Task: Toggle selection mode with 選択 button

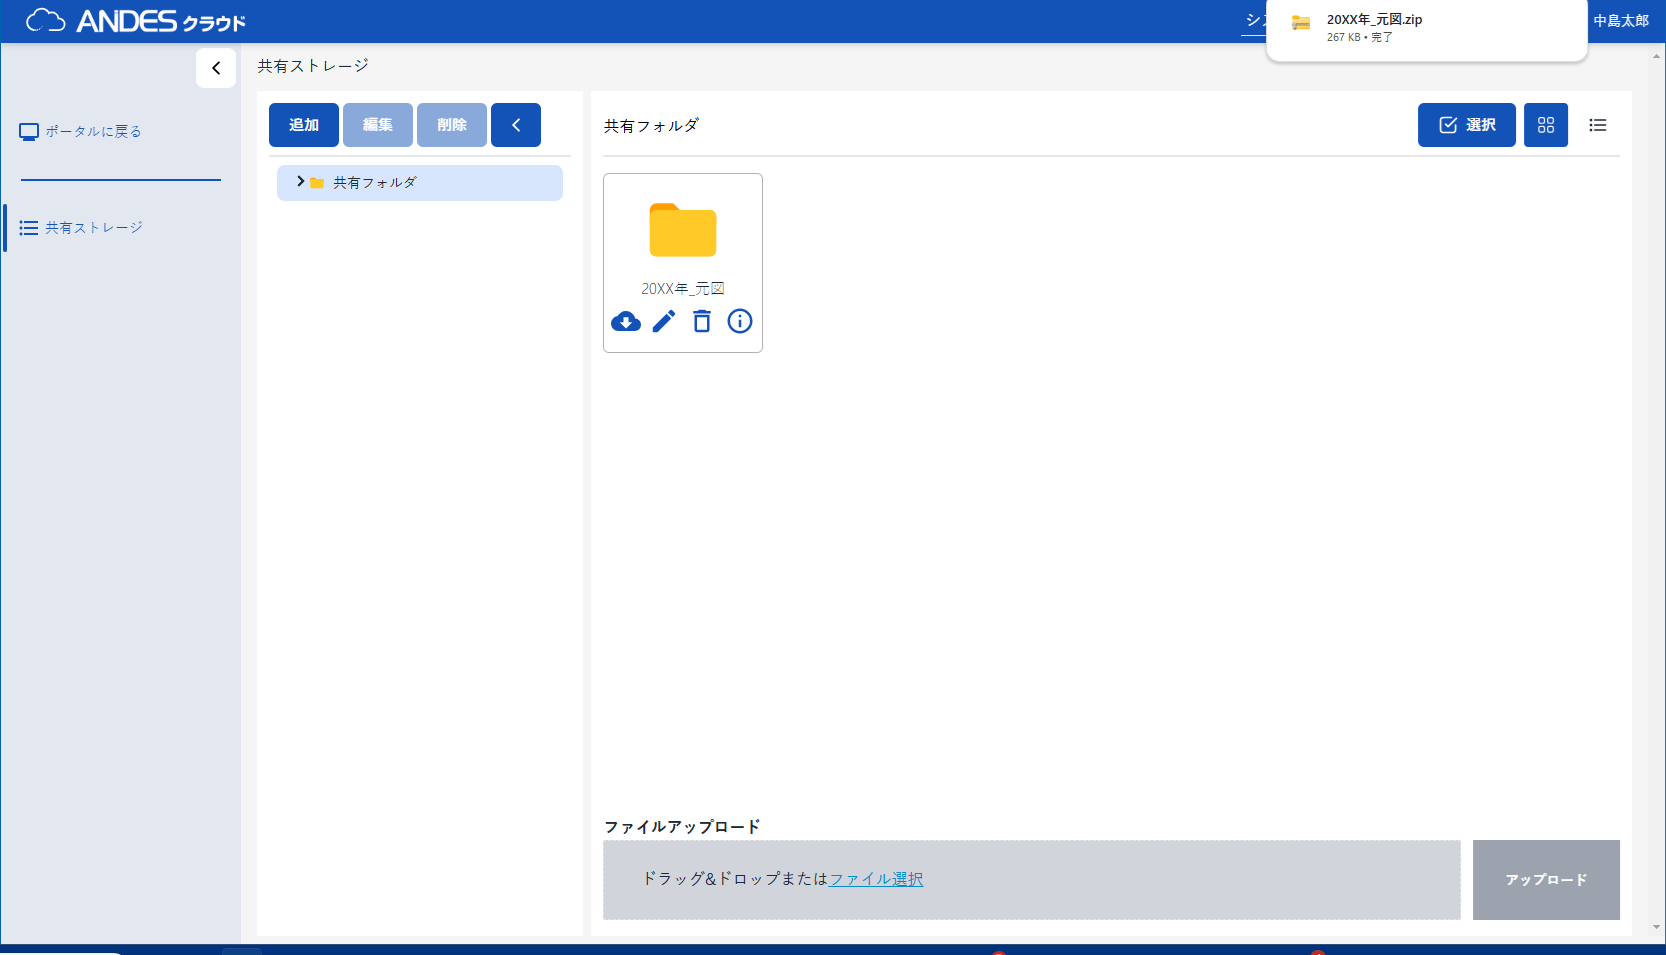Action: [1466, 125]
